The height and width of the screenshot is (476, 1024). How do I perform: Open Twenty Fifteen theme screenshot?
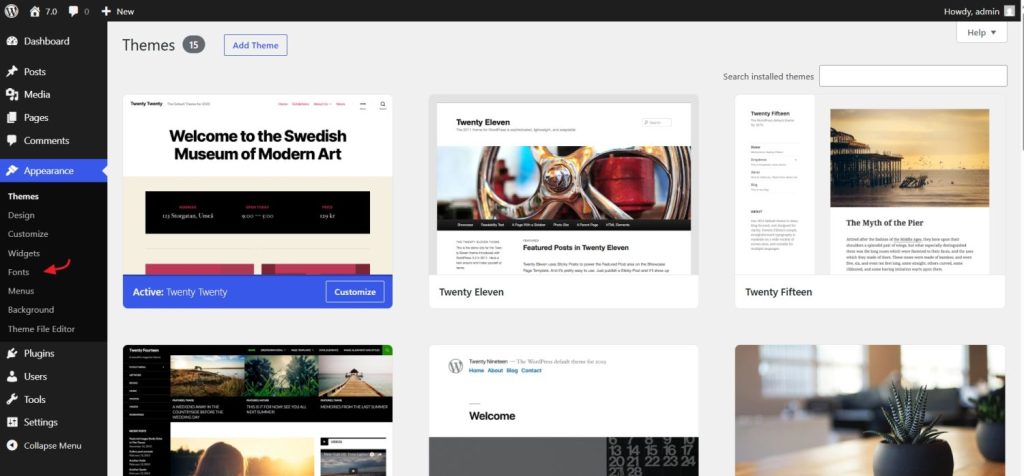870,185
